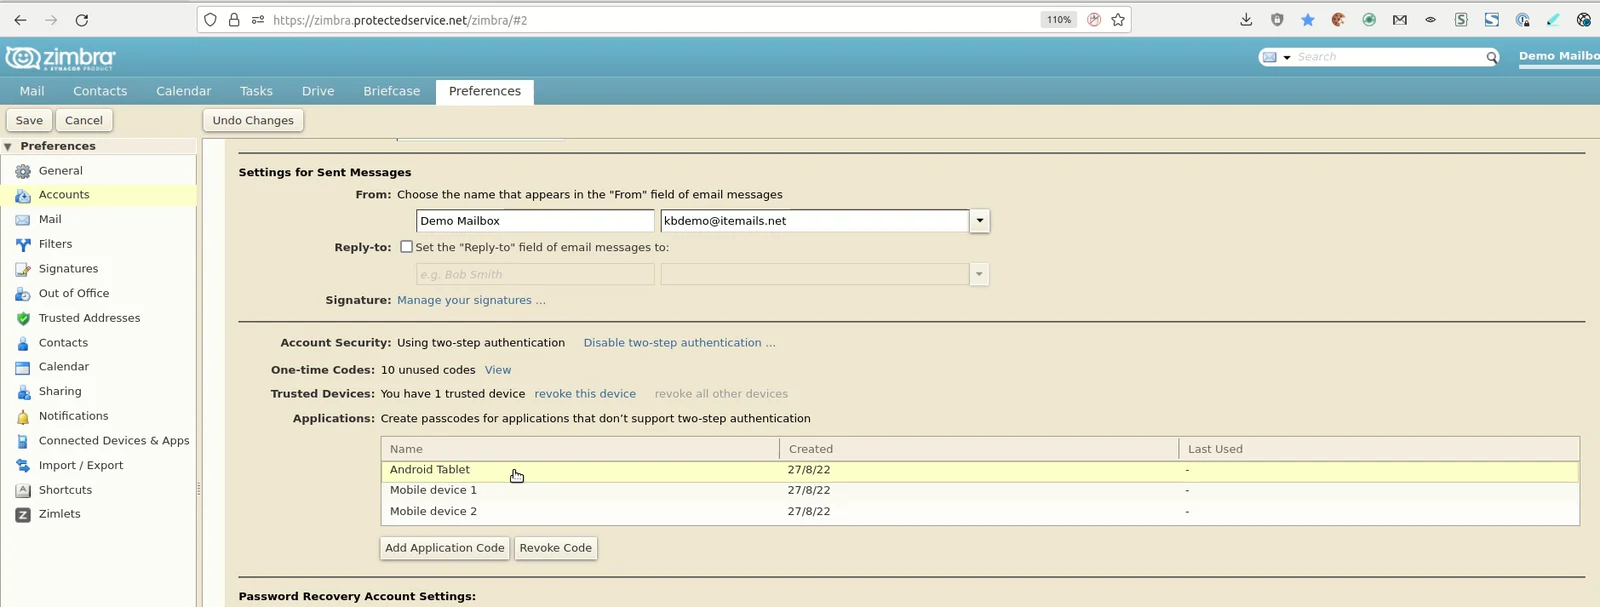Open Manage your signatures link
The image size is (1600, 607).
(471, 300)
